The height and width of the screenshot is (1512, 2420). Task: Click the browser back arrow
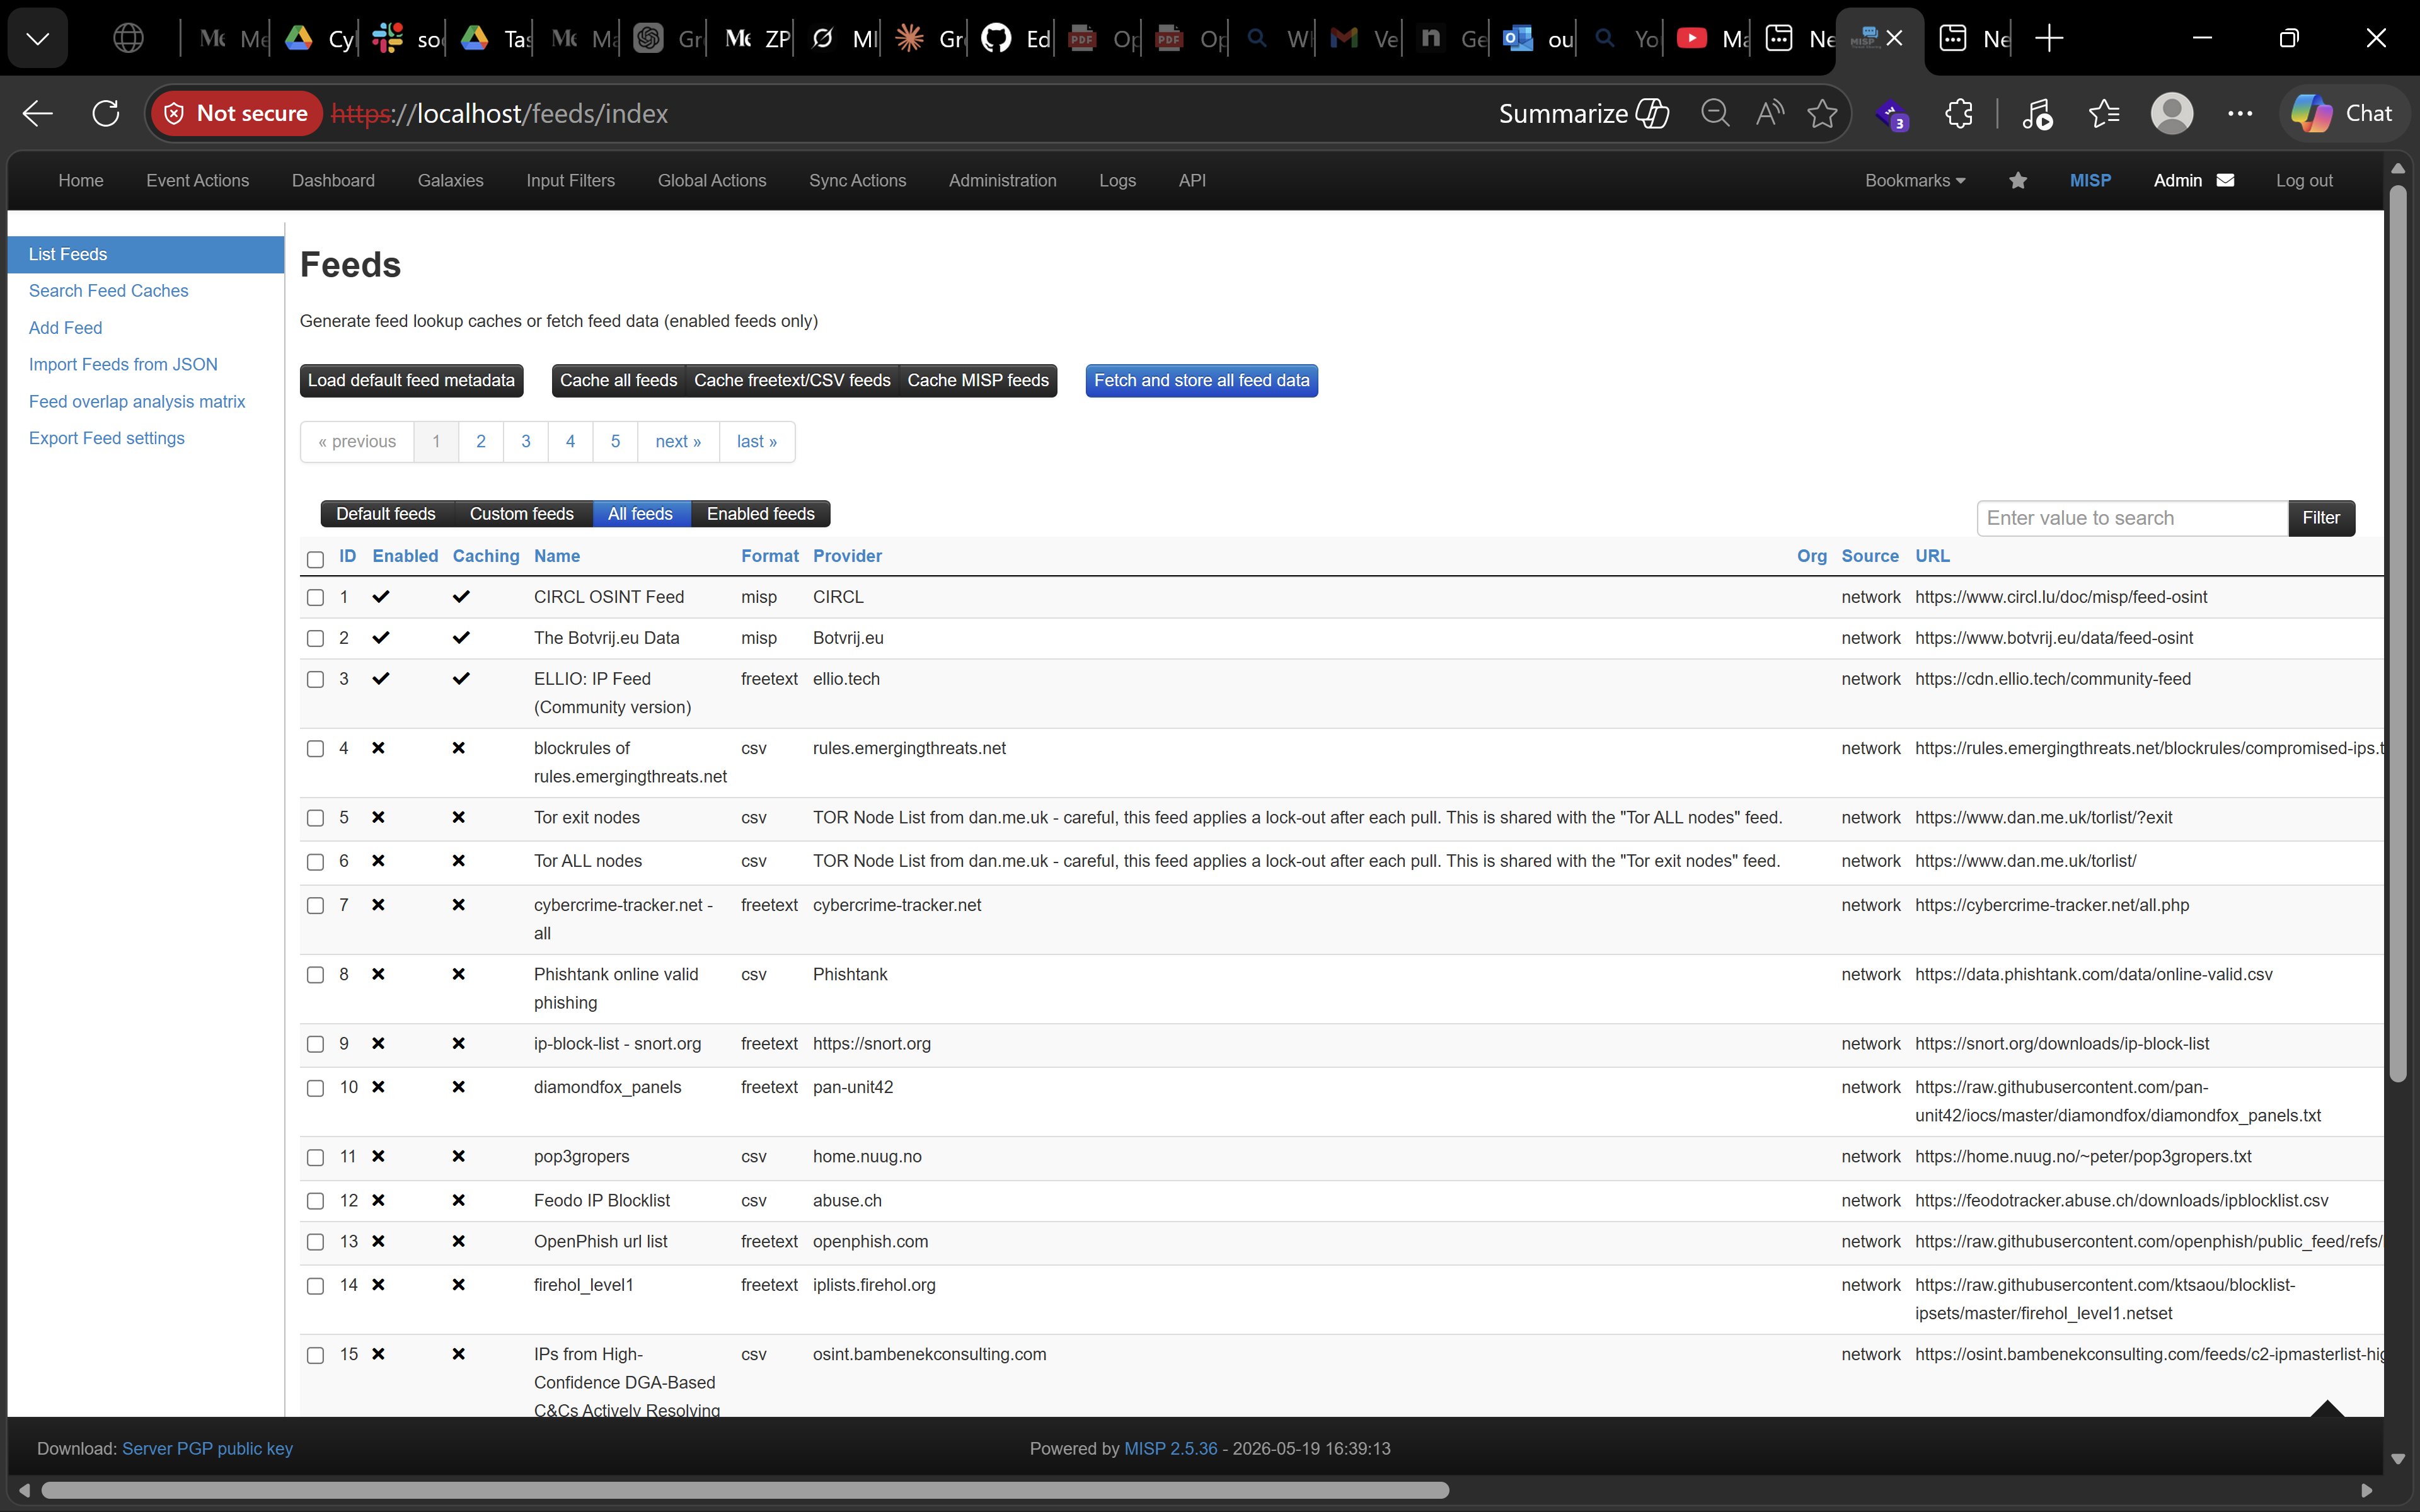[x=38, y=113]
